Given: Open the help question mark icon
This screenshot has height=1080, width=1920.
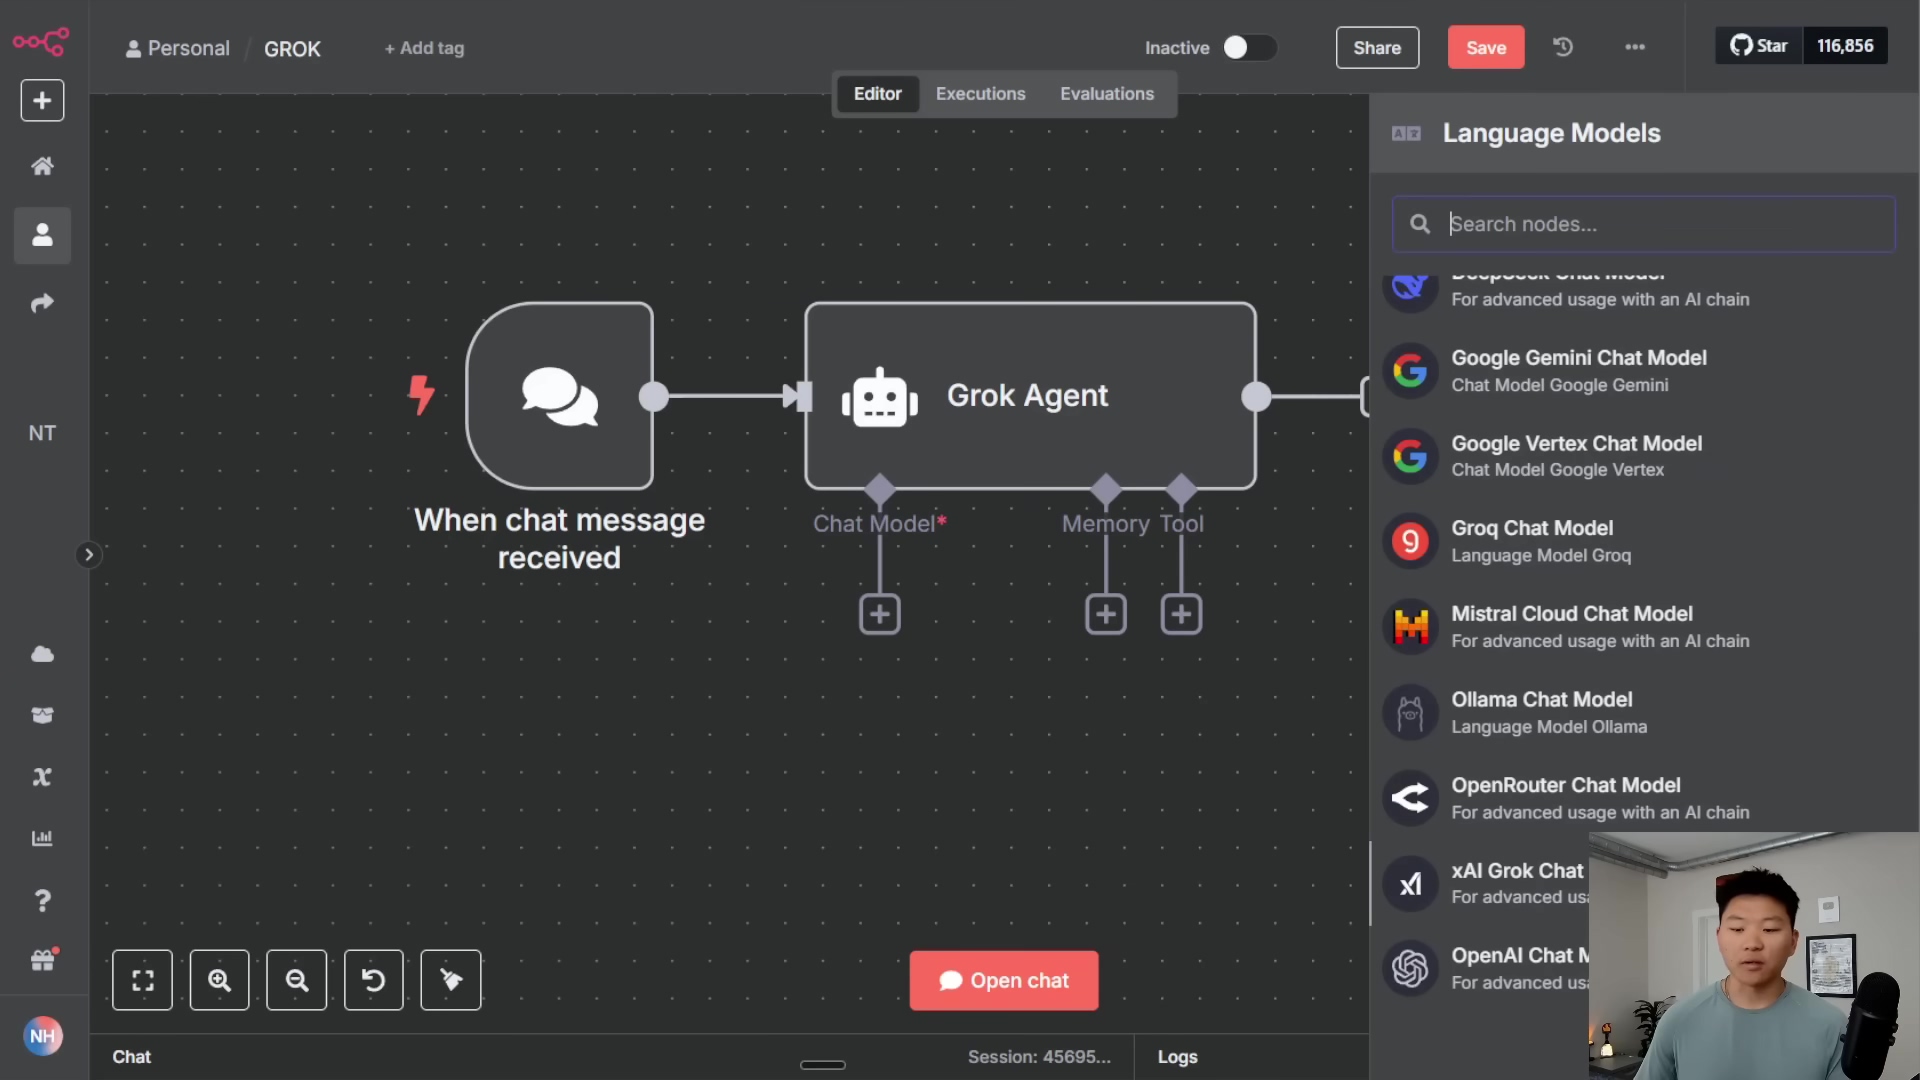Looking at the screenshot, I should [x=42, y=900].
